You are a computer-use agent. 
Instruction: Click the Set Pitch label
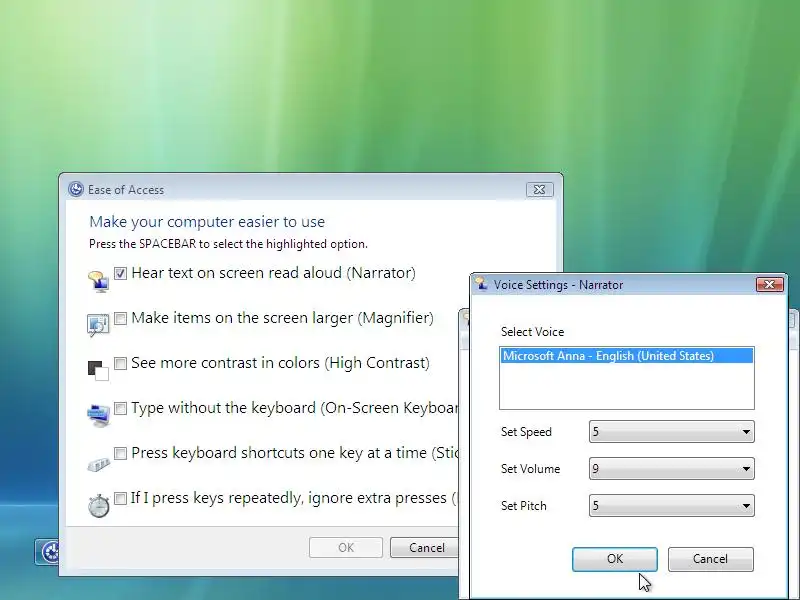(523, 506)
